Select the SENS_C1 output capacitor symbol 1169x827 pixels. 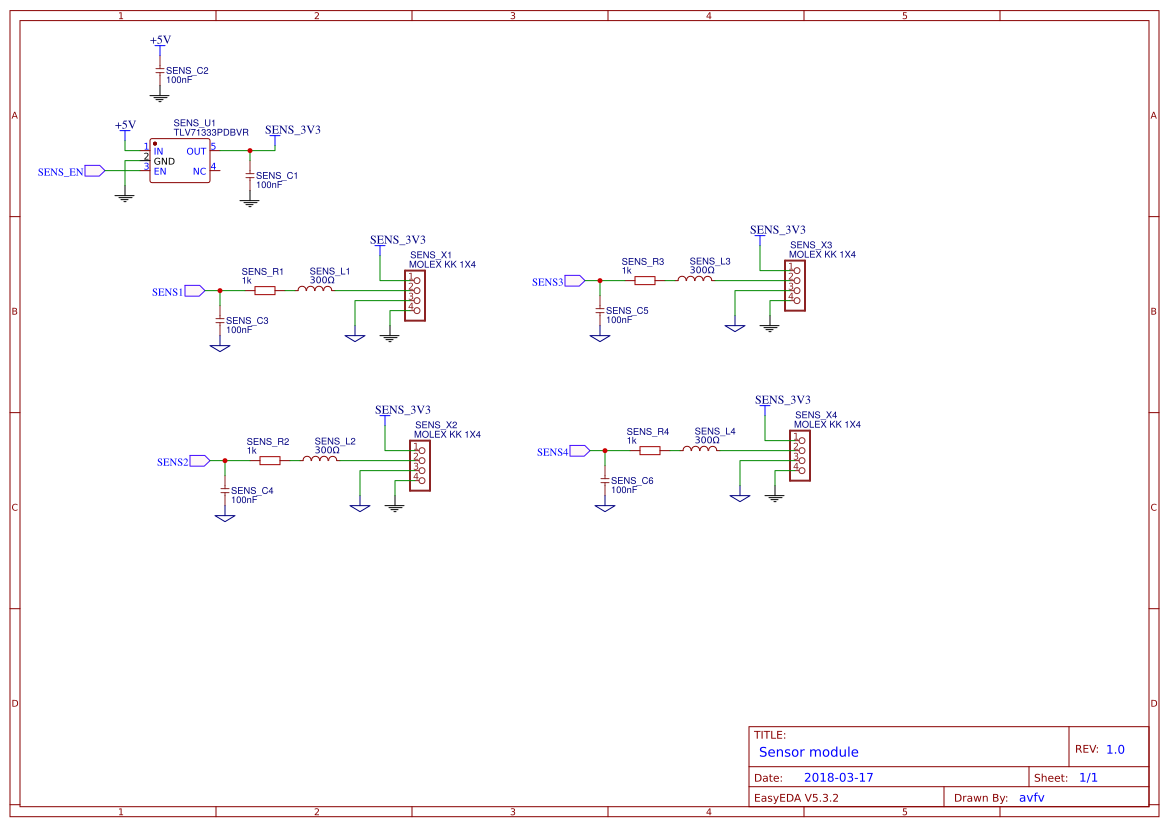[x=250, y=175]
